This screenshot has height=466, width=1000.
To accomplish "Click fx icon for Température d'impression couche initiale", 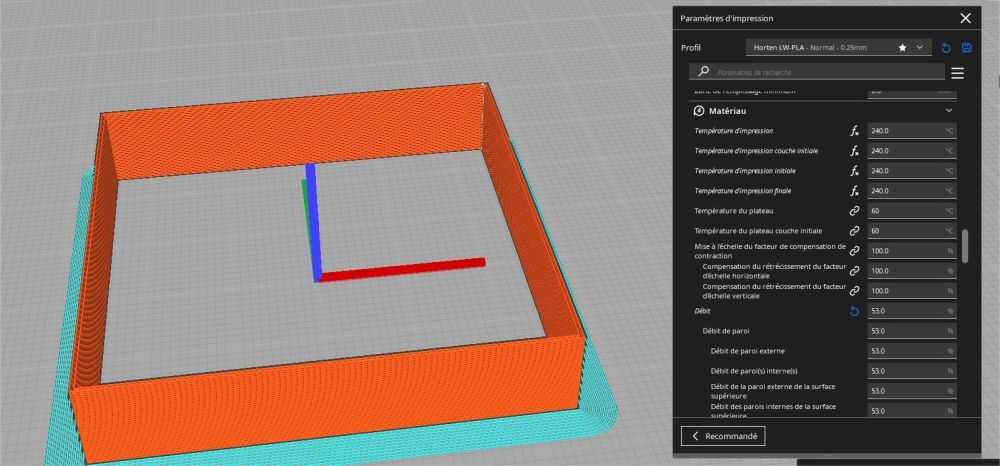I will [x=855, y=151].
